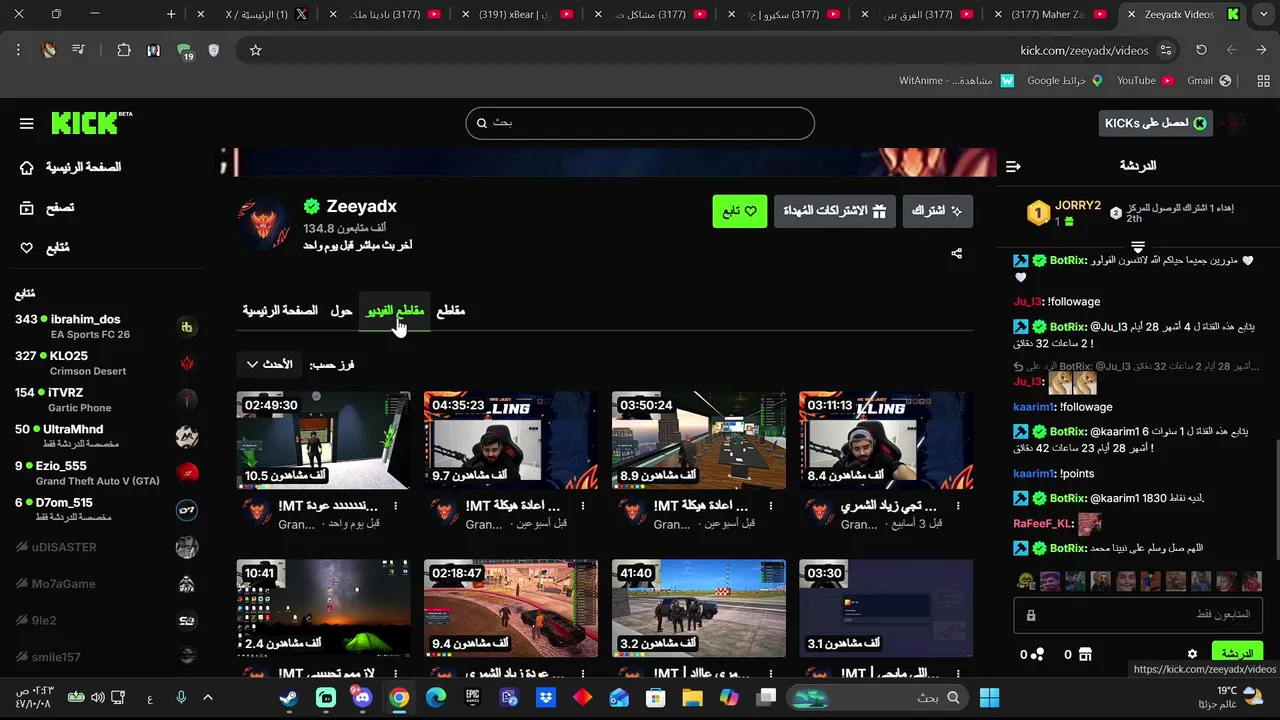This screenshot has width=1280, height=720.
Task: Open the WitAnime bookmark
Action: [956, 80]
